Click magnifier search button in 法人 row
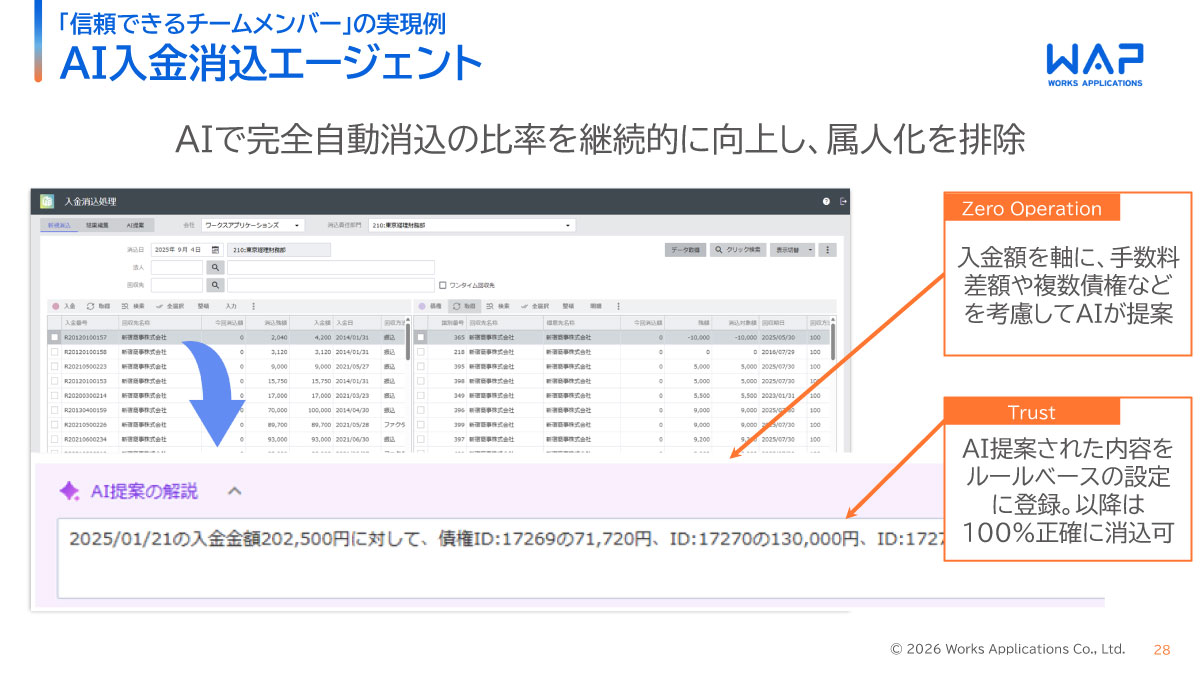Image resolution: width=1200 pixels, height=675 pixels. pyautogui.click(x=215, y=267)
